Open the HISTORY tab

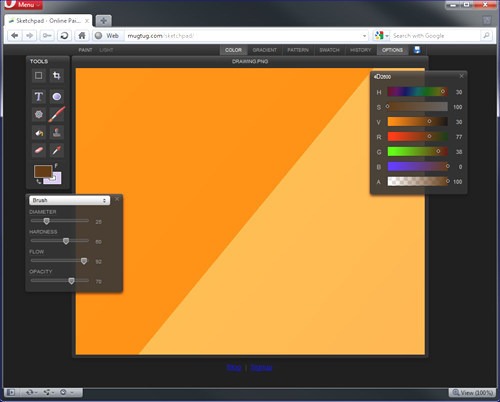click(361, 50)
